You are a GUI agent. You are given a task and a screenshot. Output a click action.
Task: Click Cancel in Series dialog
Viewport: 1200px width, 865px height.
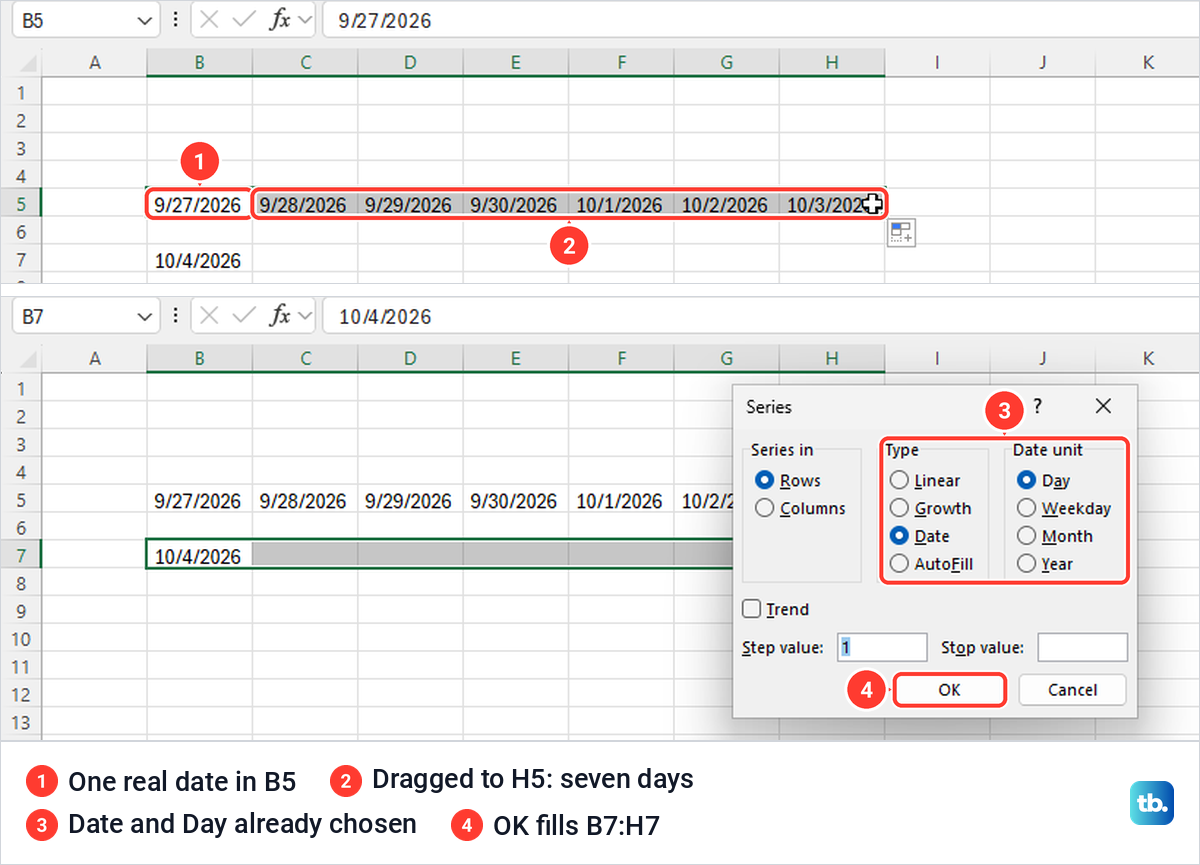tap(1072, 690)
